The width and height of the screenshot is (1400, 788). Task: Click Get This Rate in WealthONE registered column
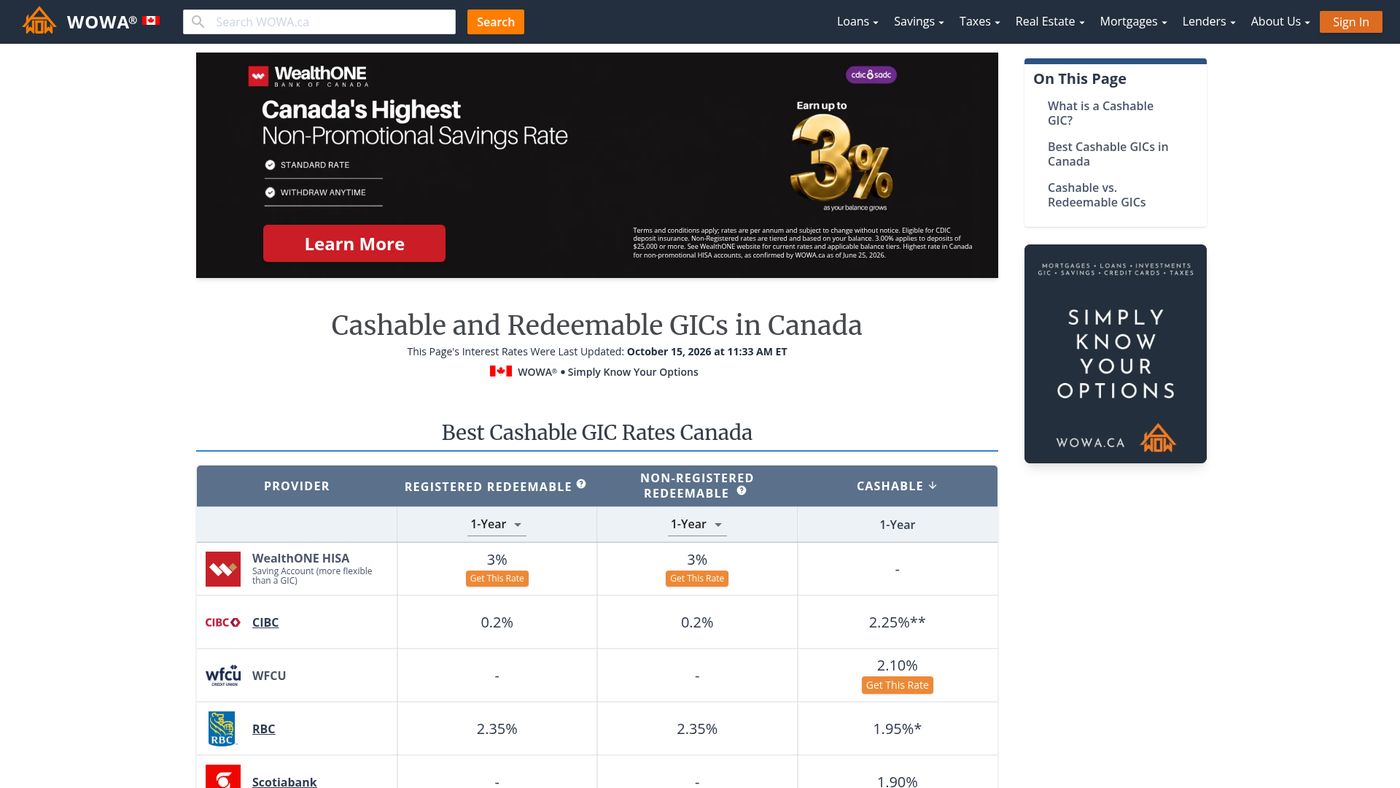[497, 578]
